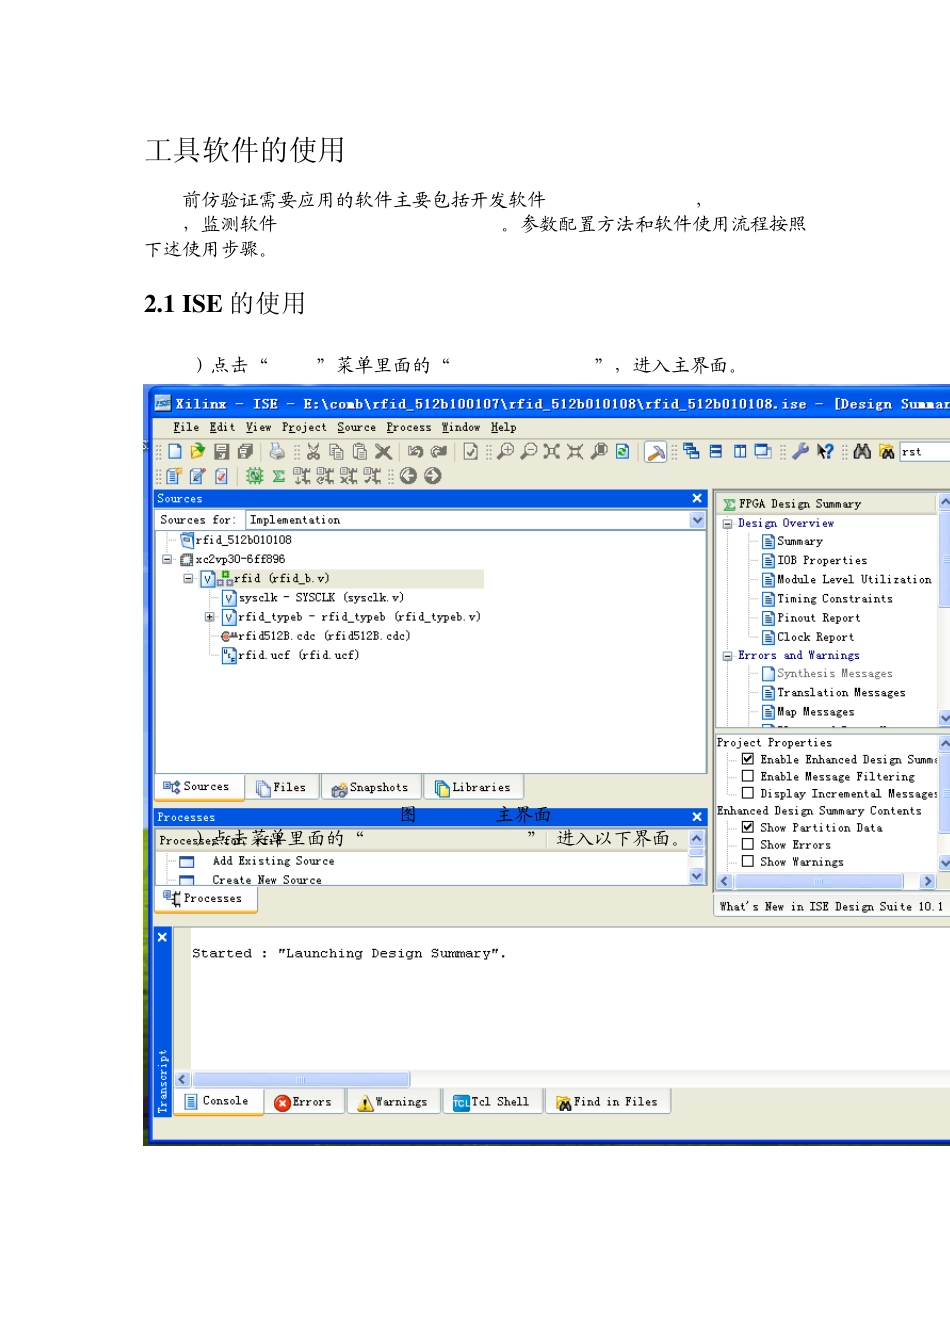Collapse the xc2vp30-6ff896 device node

(168, 559)
